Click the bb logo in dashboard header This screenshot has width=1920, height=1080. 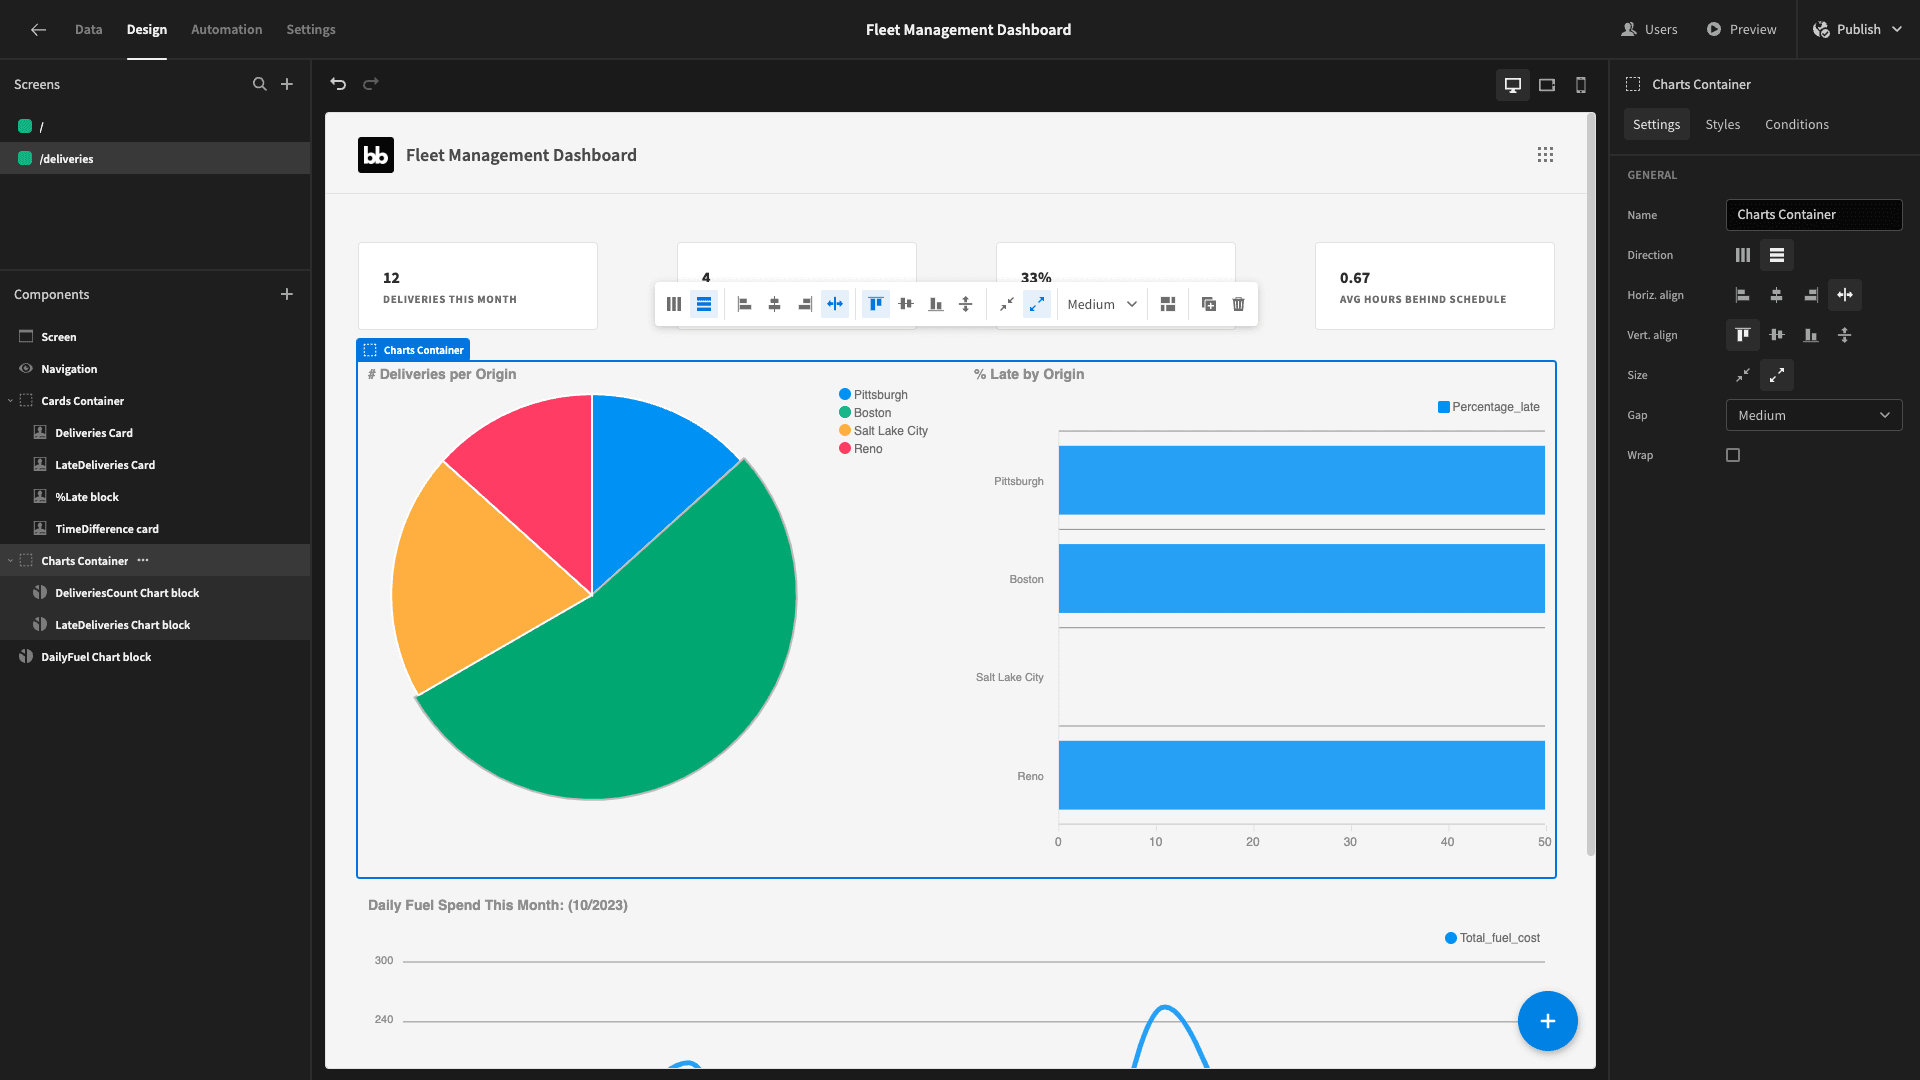[x=376, y=155]
